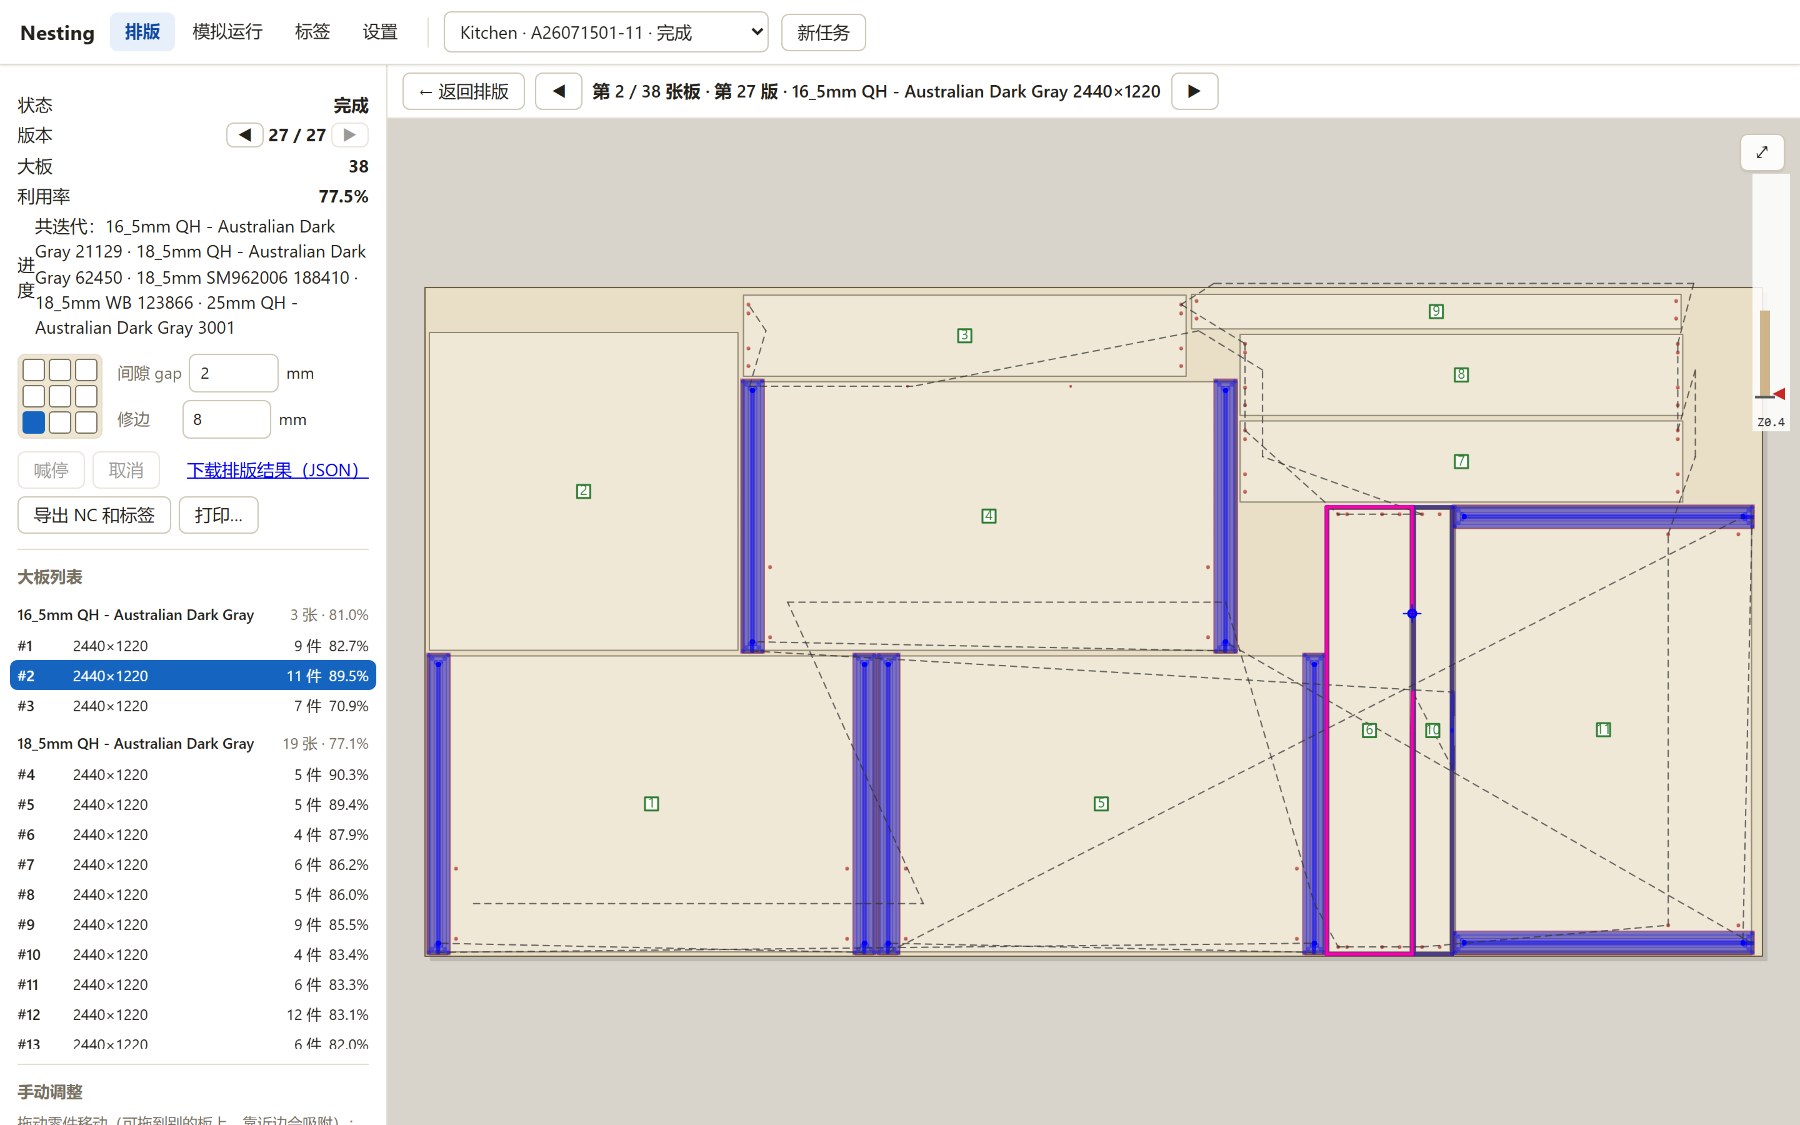Select board #4 row with 90.3% utilization

pyautogui.click(x=193, y=775)
